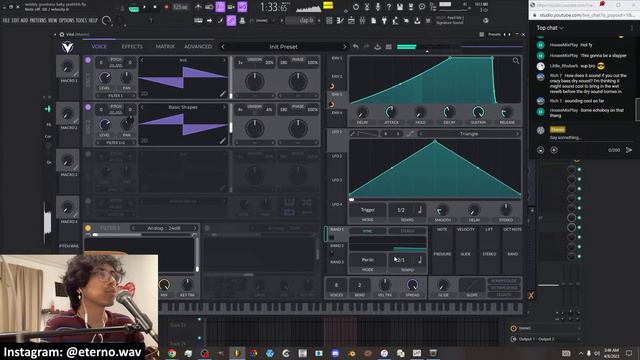Select RAND 2 in random list
Viewport: 640px width, 360px height.
[337, 246]
